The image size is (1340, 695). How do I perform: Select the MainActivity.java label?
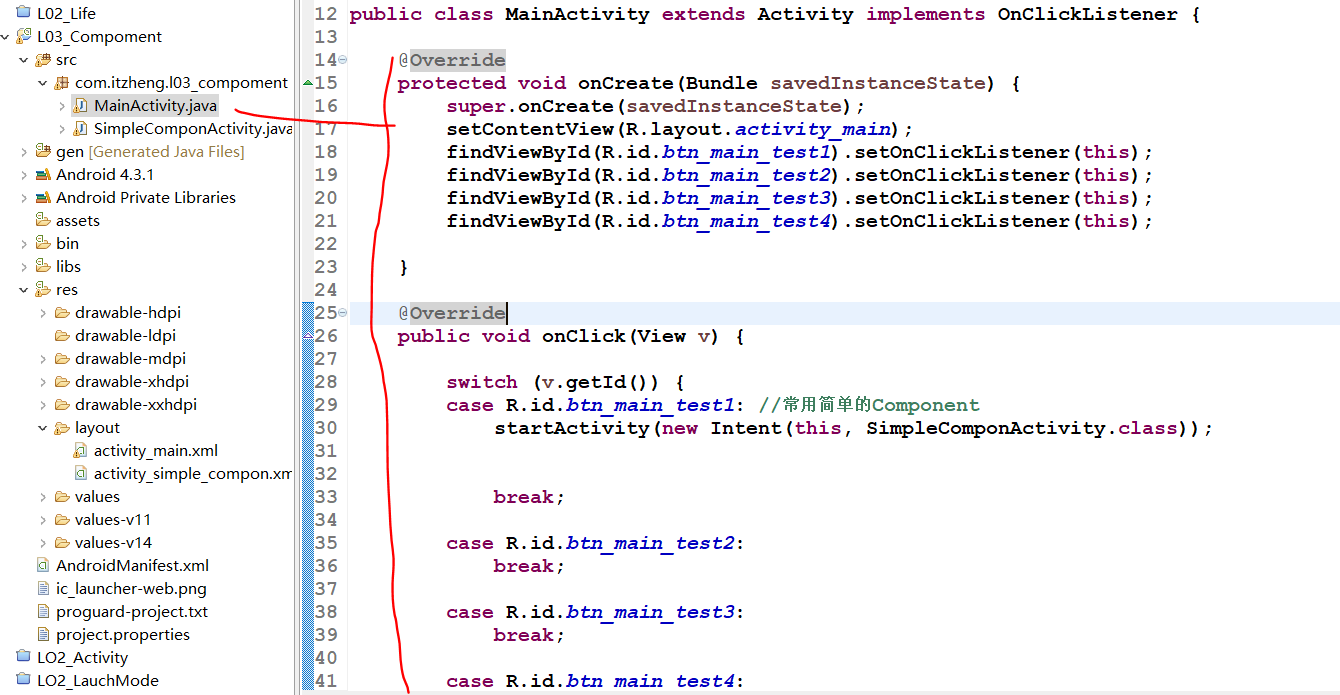pos(155,105)
